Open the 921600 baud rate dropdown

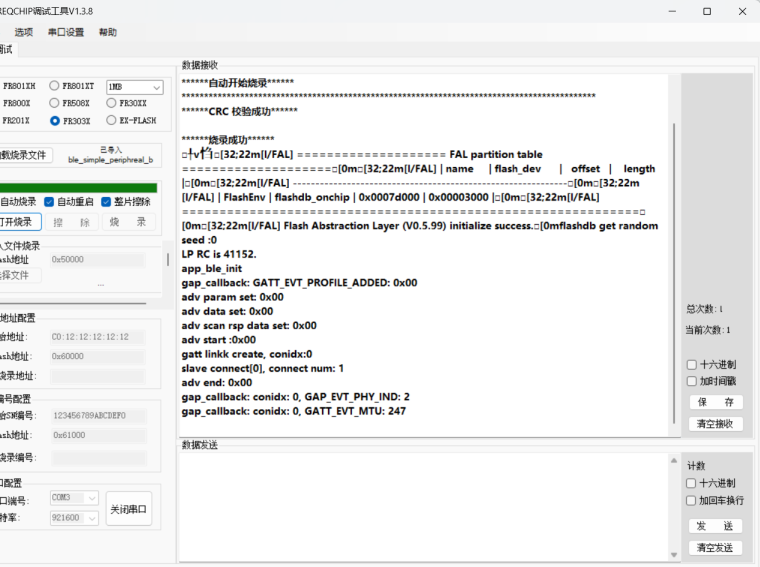point(74,518)
